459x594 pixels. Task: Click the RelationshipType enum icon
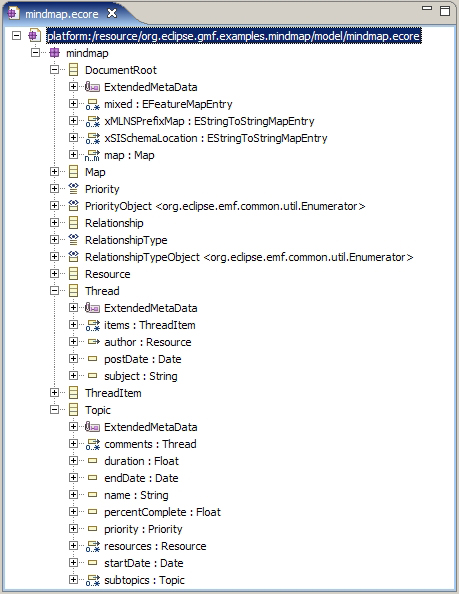73,240
